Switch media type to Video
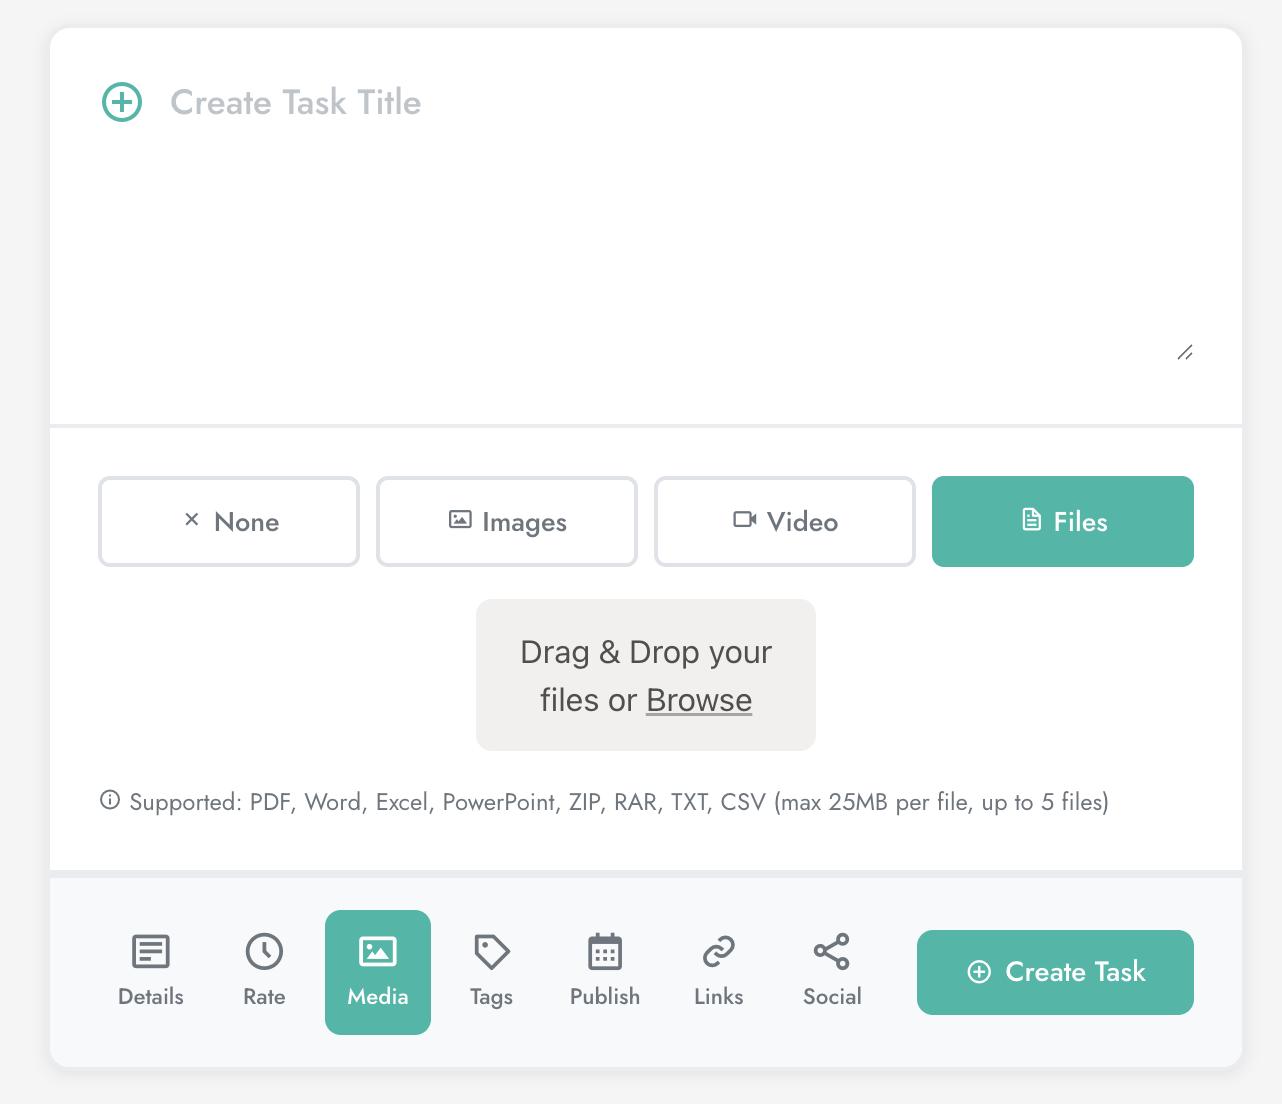The width and height of the screenshot is (1282, 1104). tap(784, 521)
